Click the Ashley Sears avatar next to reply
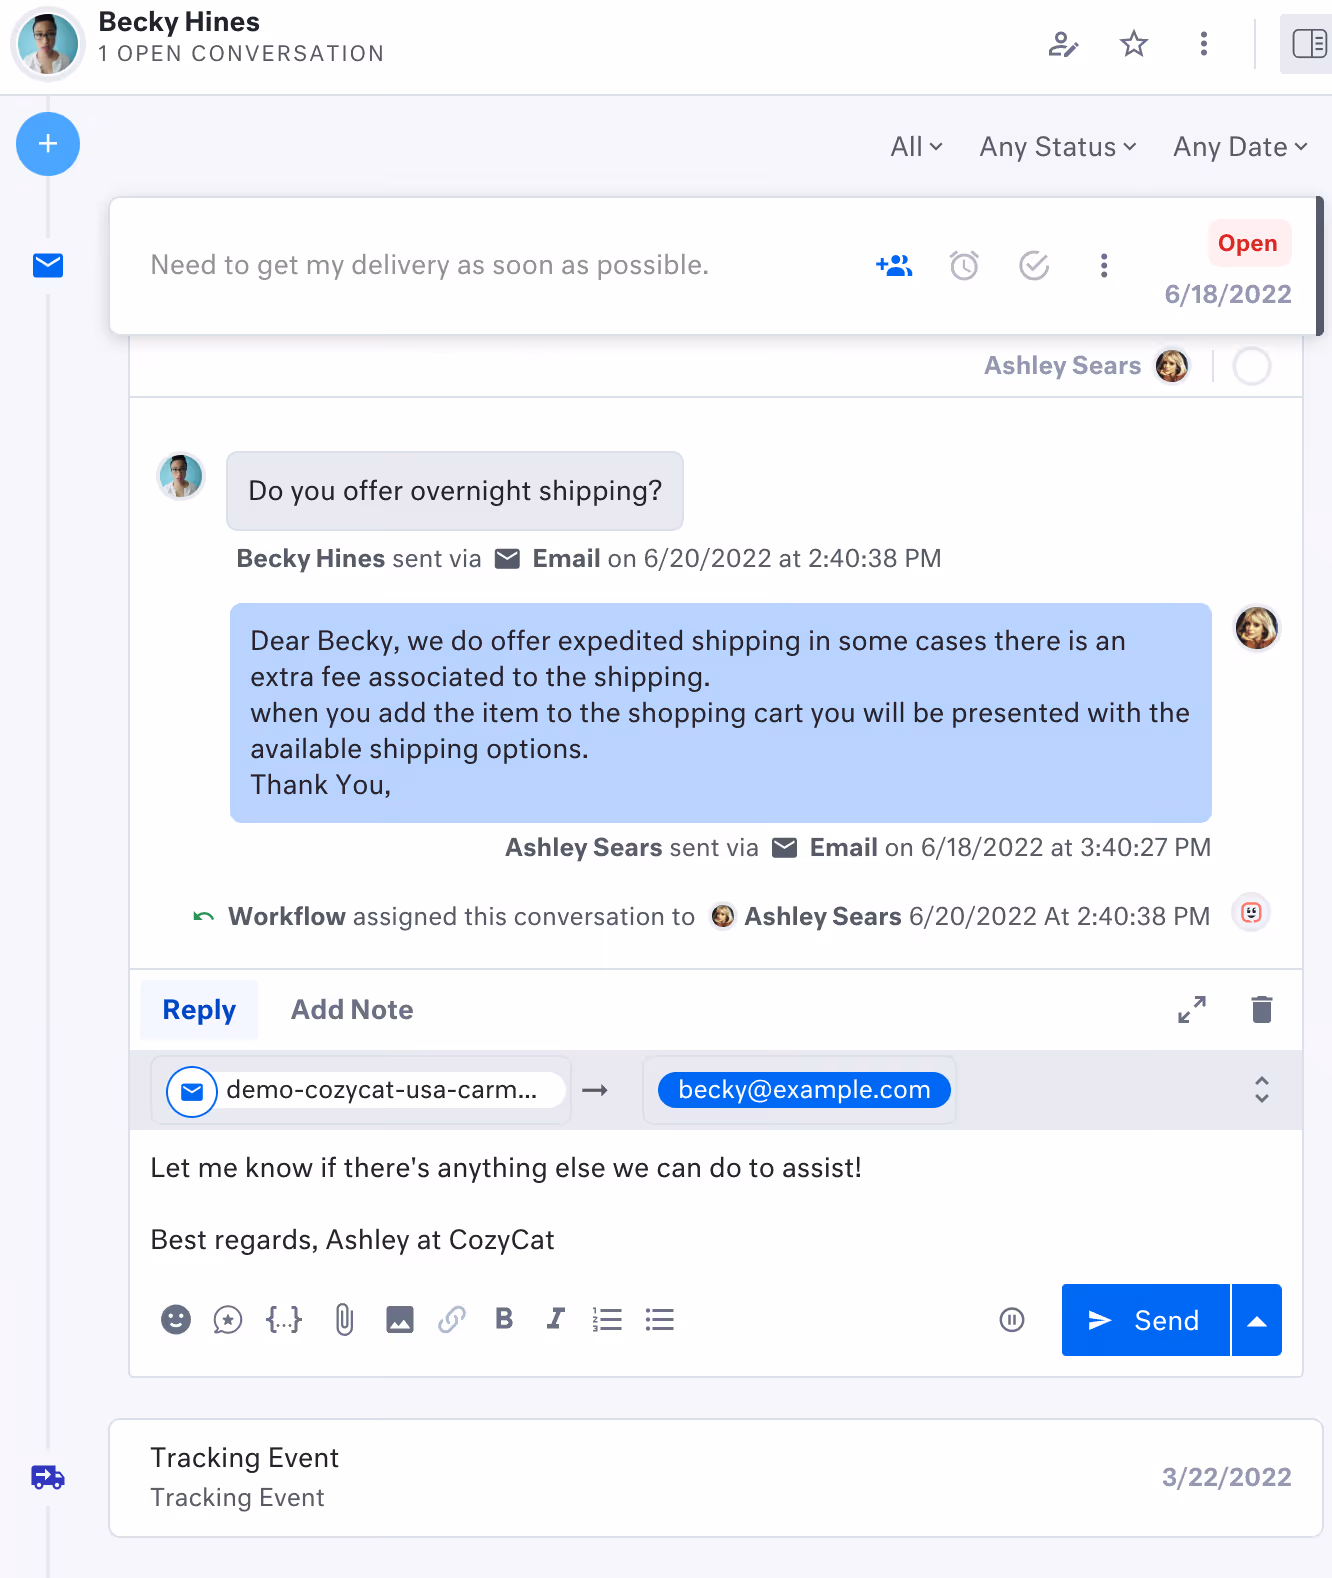Image resolution: width=1332 pixels, height=1578 pixels. pyautogui.click(x=1257, y=628)
